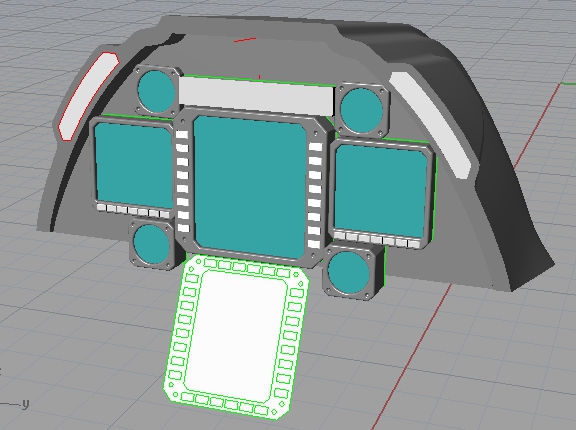Click the y axis label icon
Viewport: 576px width, 430px height.
coord(25,404)
